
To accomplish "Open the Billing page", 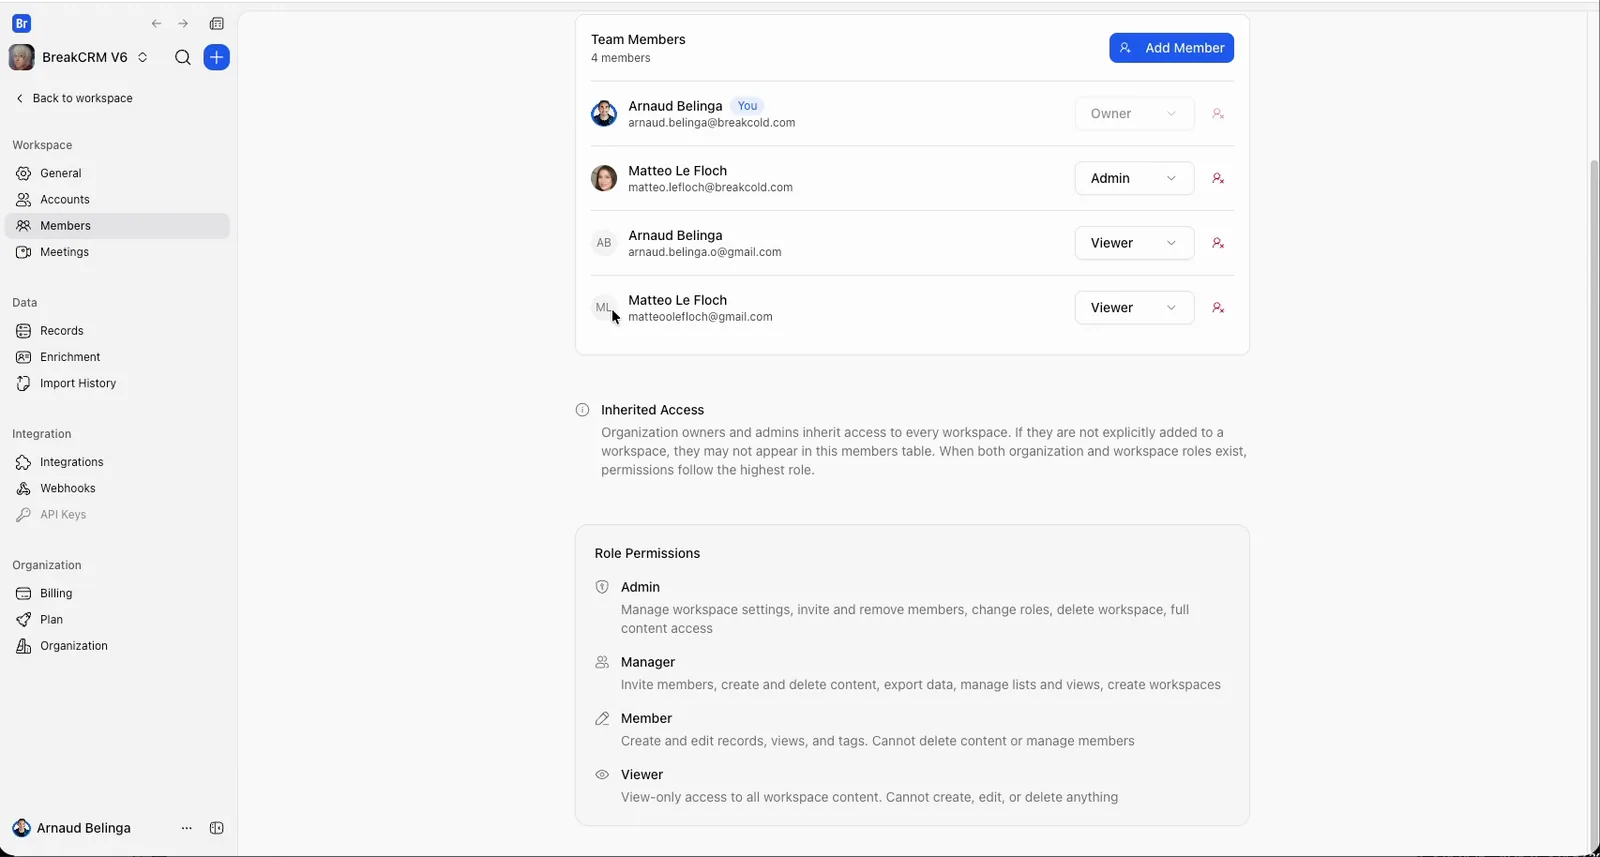I will coord(117,593).
